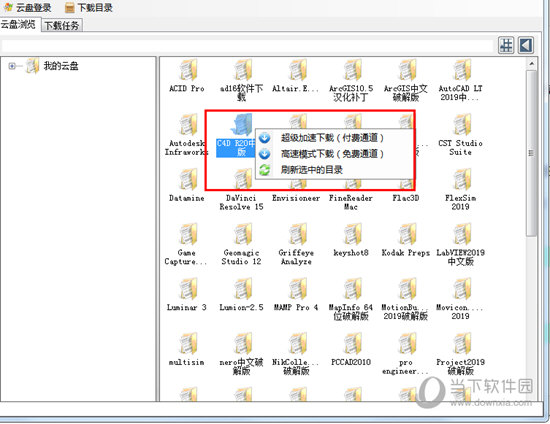Viewport: 550px width, 424px height.
Task: Open the 云盘登录 cloud login button
Action: pyautogui.click(x=27, y=7)
